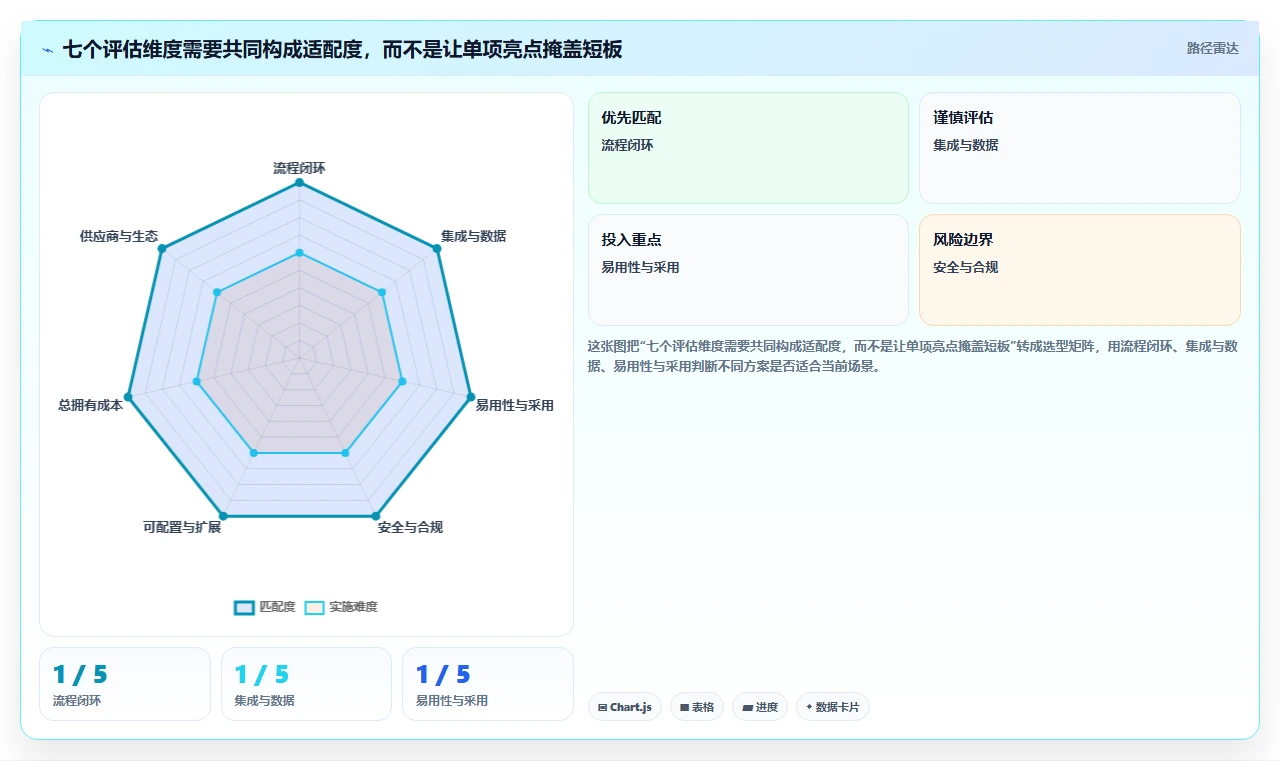Click the icon in the Chart.js tag
The height and width of the screenshot is (761, 1280).
(x=602, y=707)
